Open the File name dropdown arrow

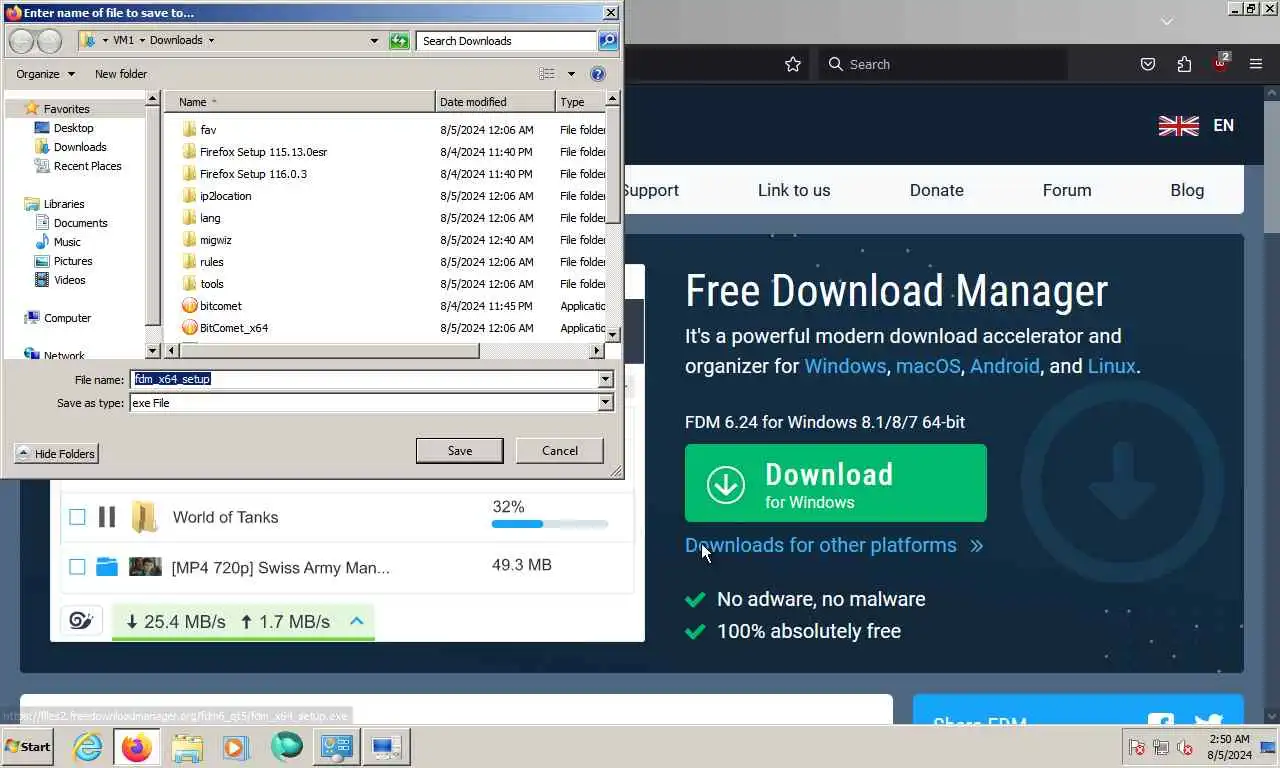[x=605, y=380]
